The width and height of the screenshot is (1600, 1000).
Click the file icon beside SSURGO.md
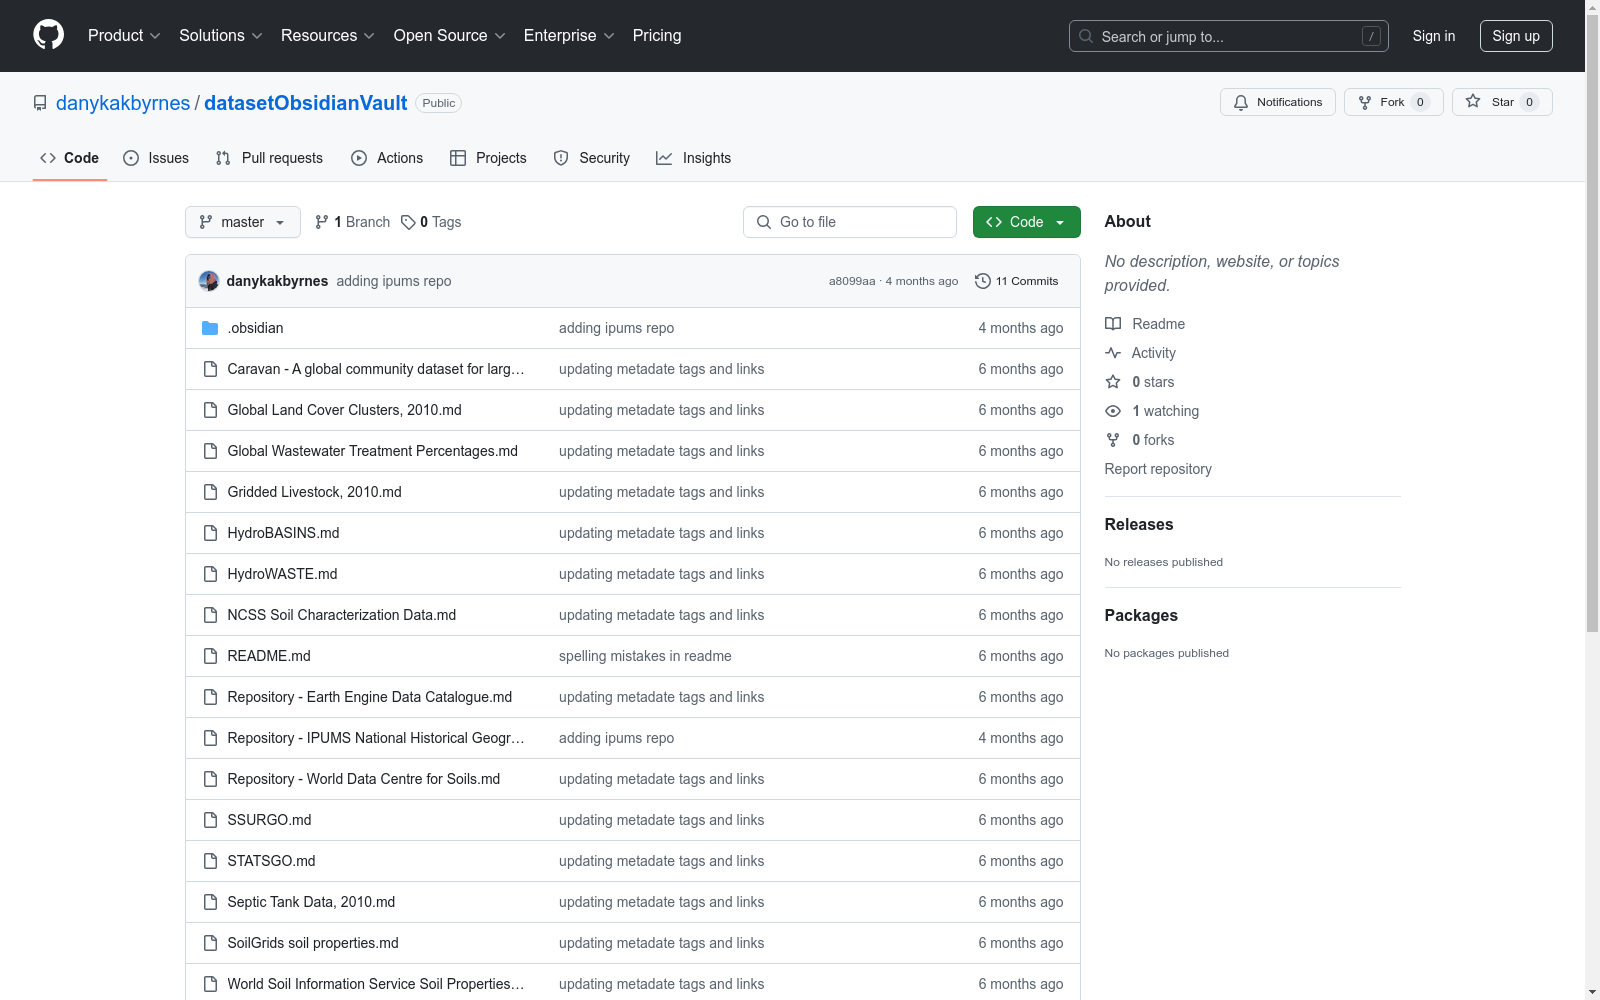pos(210,820)
